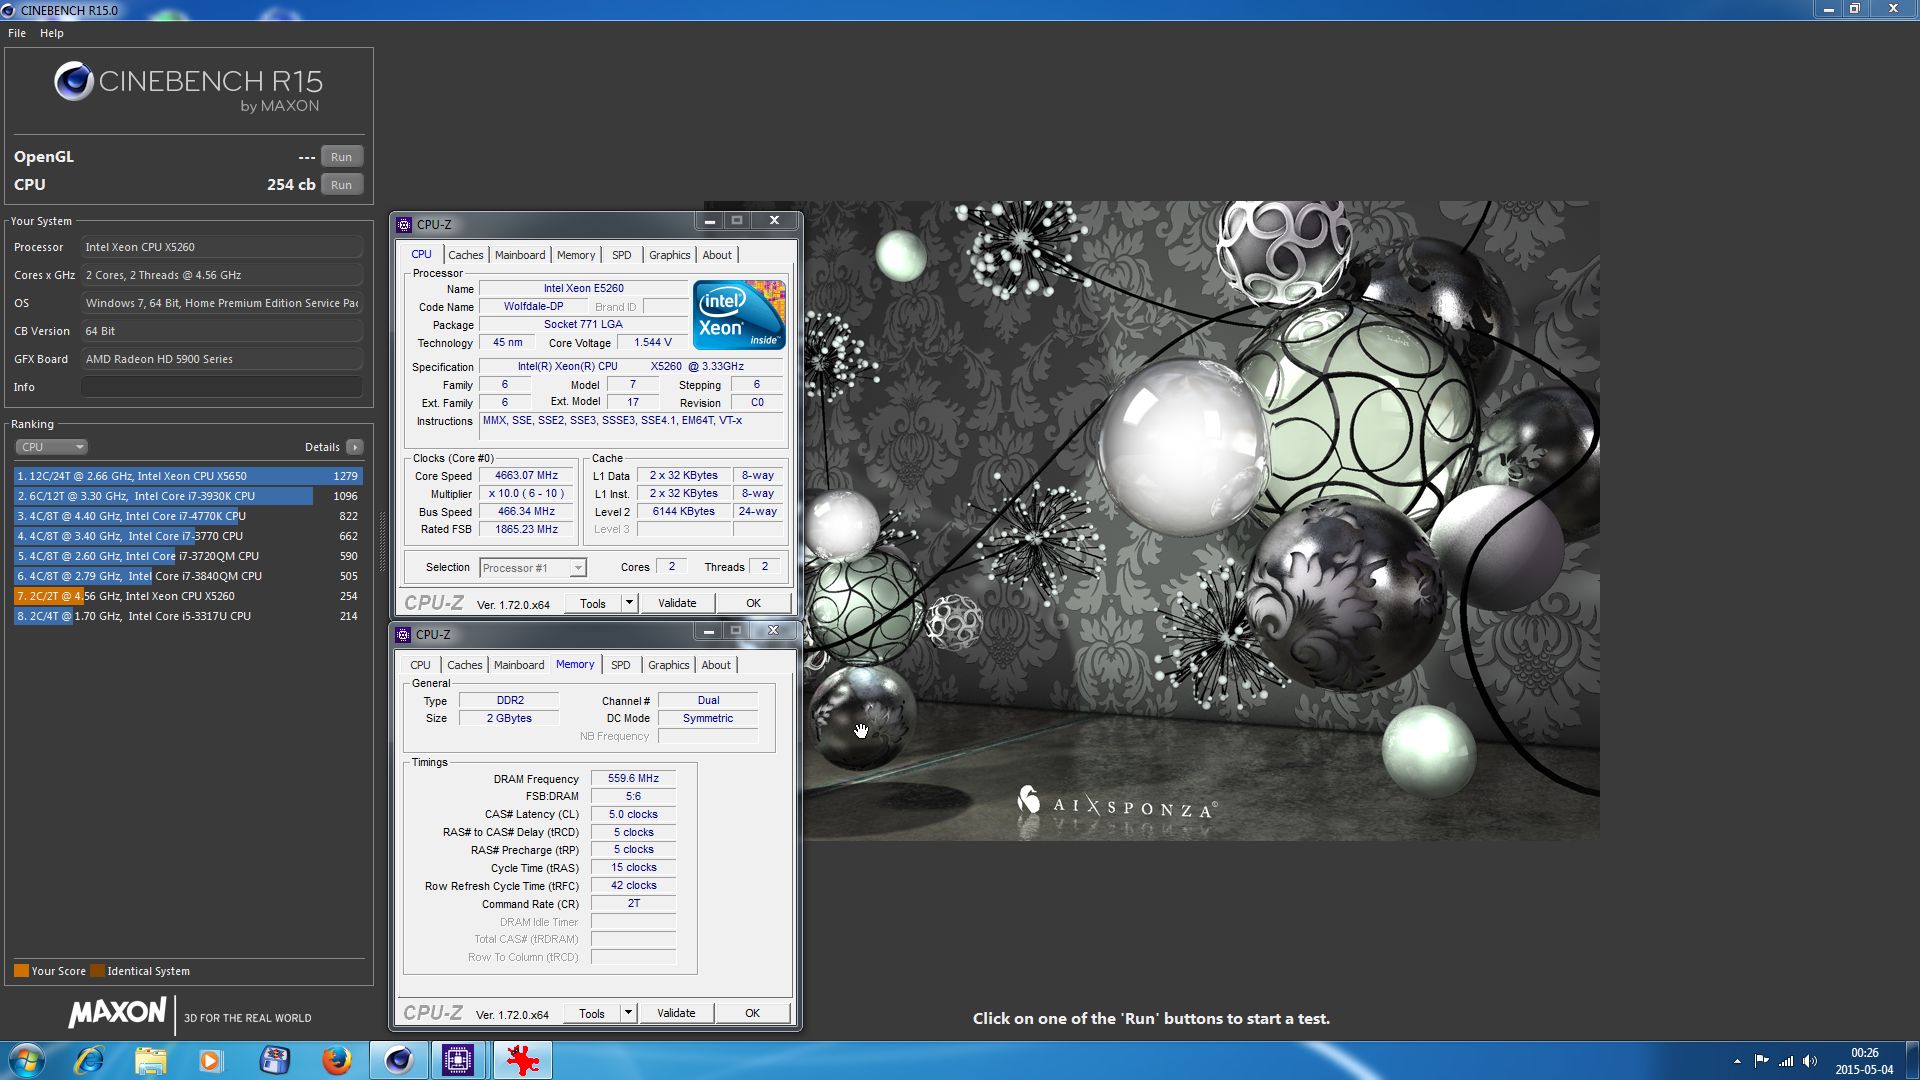
Task: Select ranking entry Intel Xeon CPU X5650
Action: 188,476
